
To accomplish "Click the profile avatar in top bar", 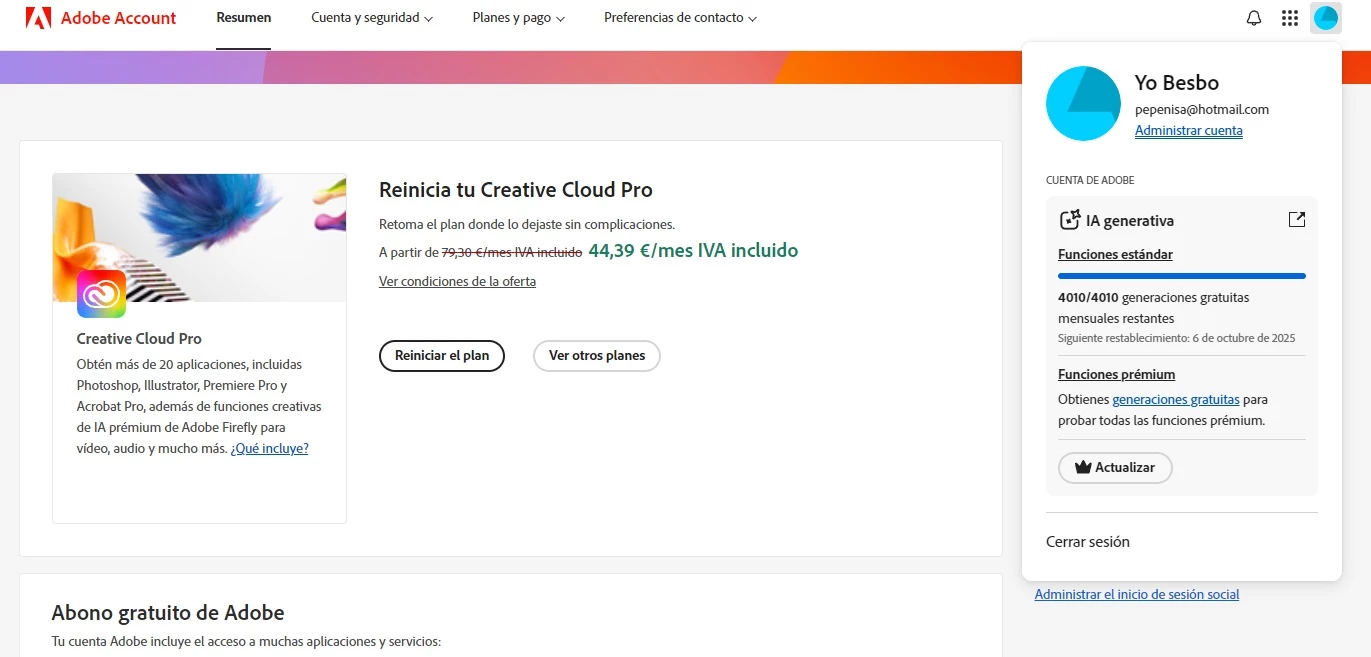I will [x=1325, y=18].
